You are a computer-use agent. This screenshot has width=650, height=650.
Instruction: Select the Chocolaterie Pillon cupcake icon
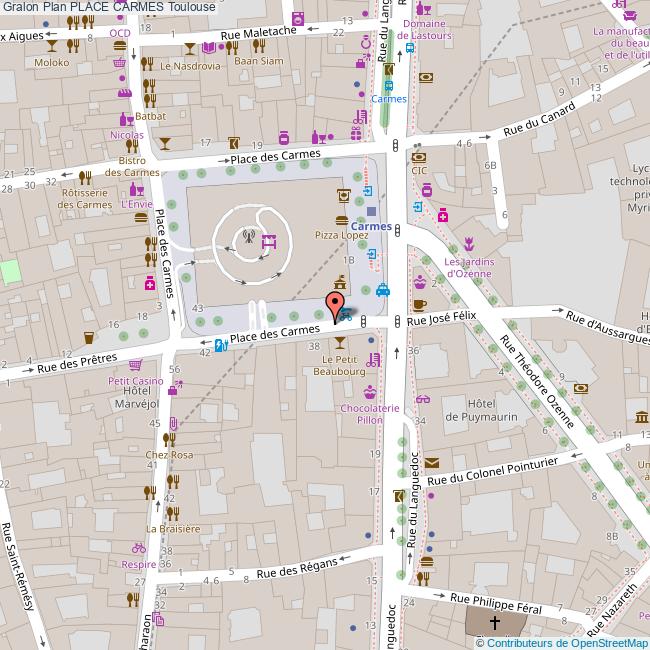pyautogui.click(x=370, y=392)
